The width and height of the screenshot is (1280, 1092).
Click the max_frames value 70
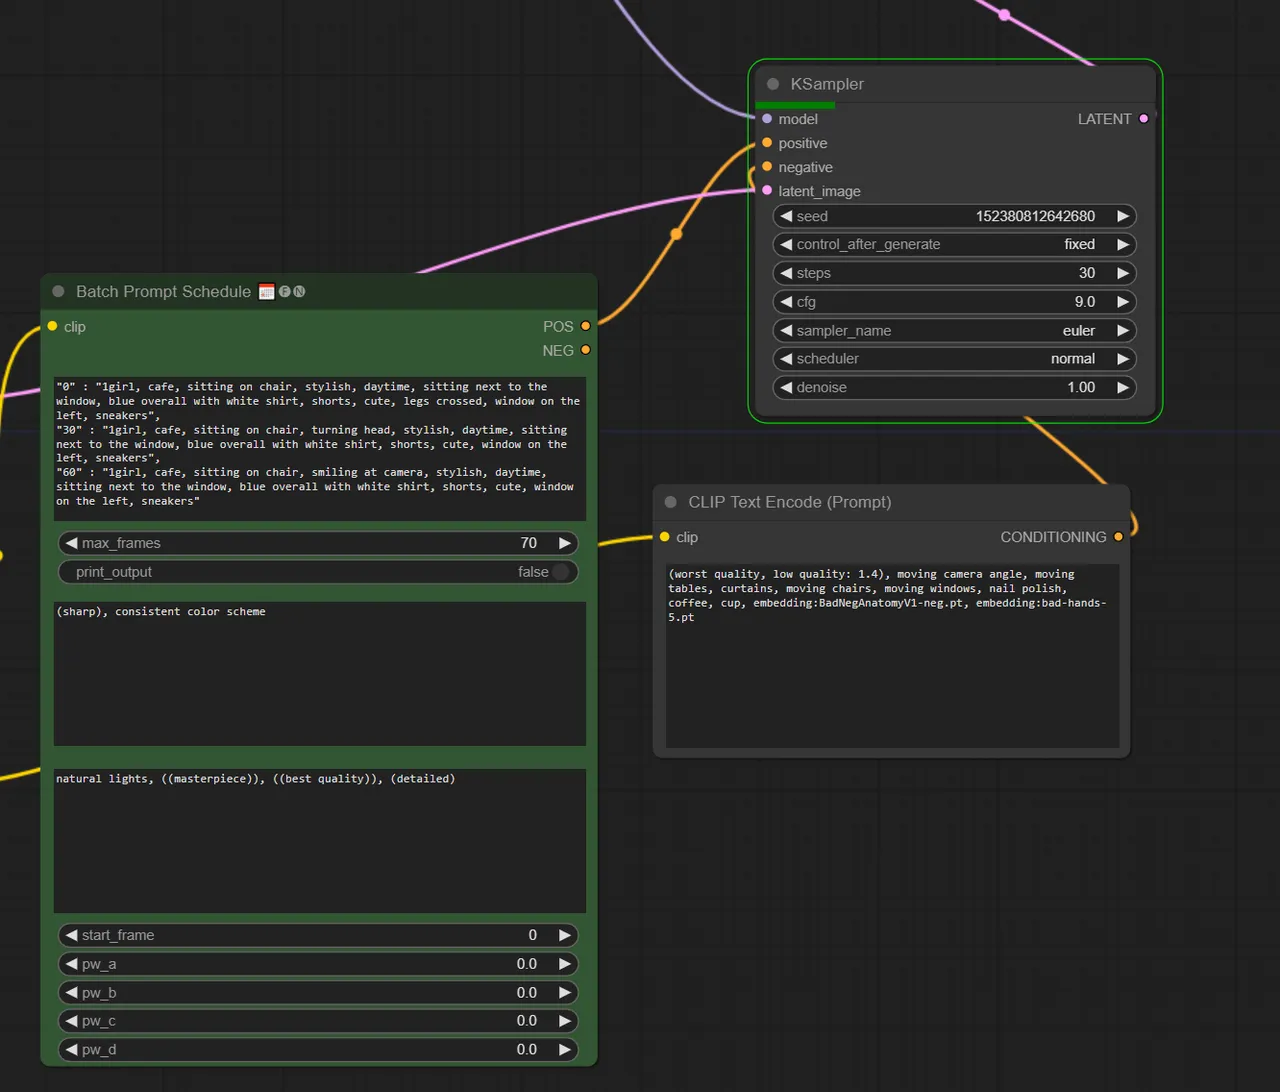(x=529, y=543)
